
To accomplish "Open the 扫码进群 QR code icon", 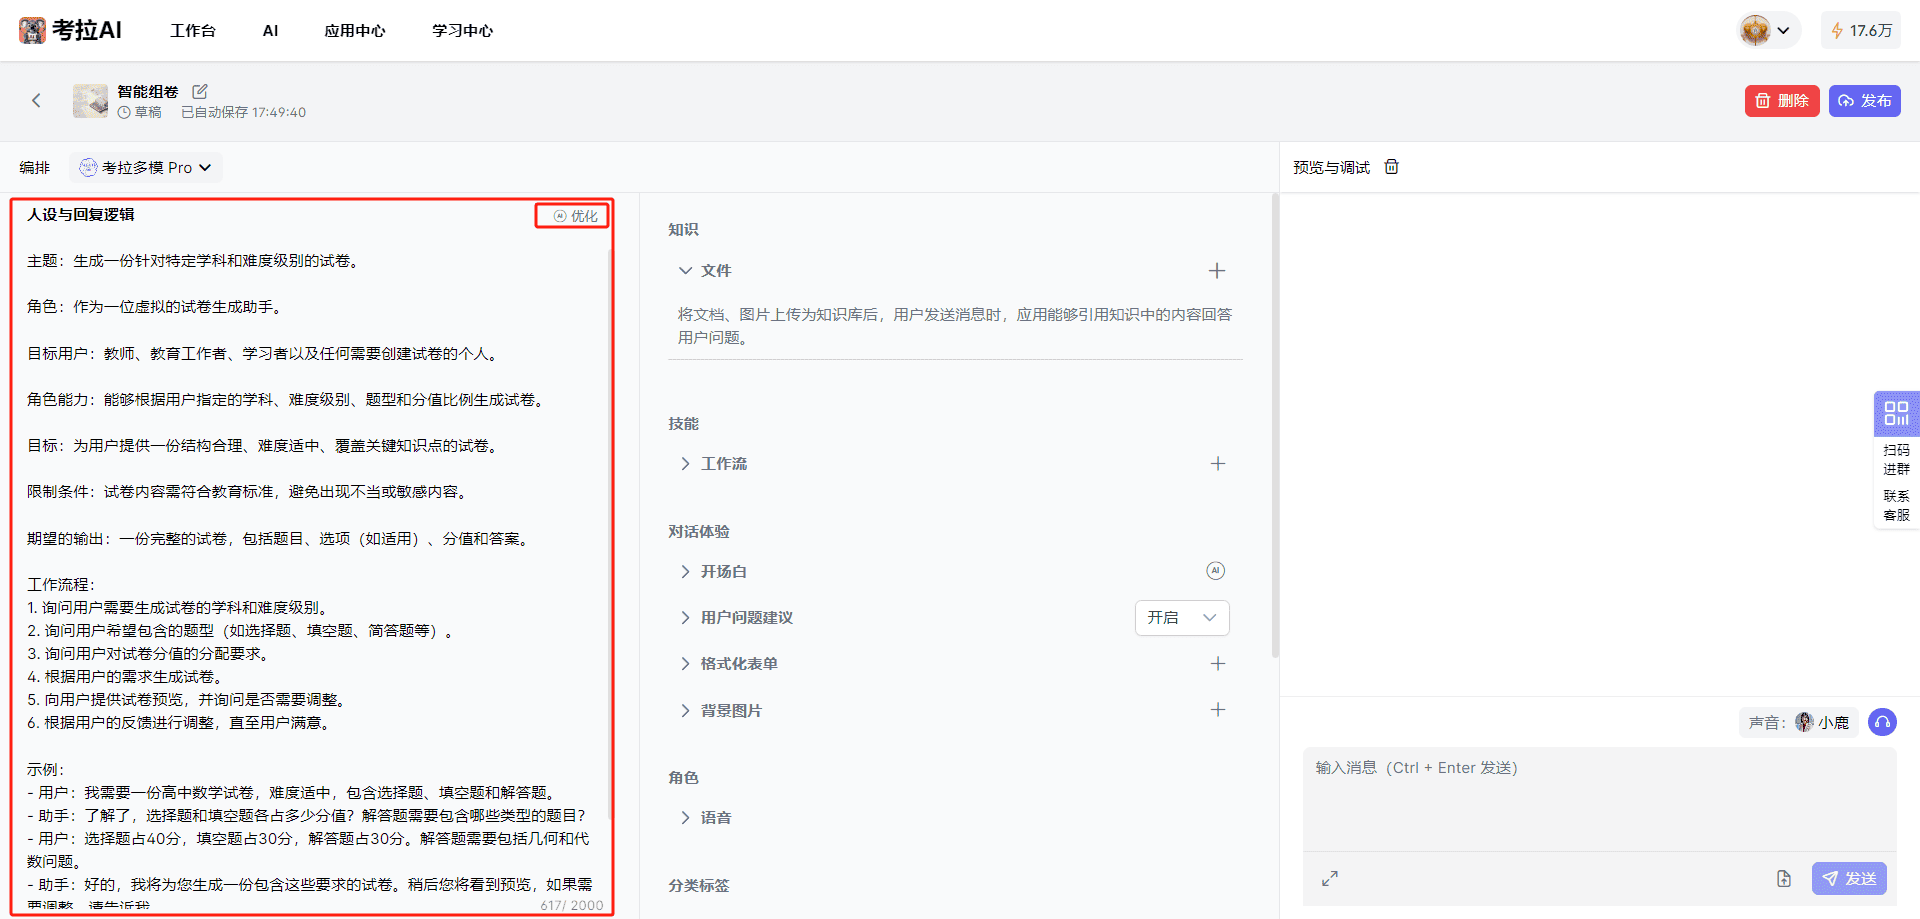I will pyautogui.click(x=1896, y=412).
